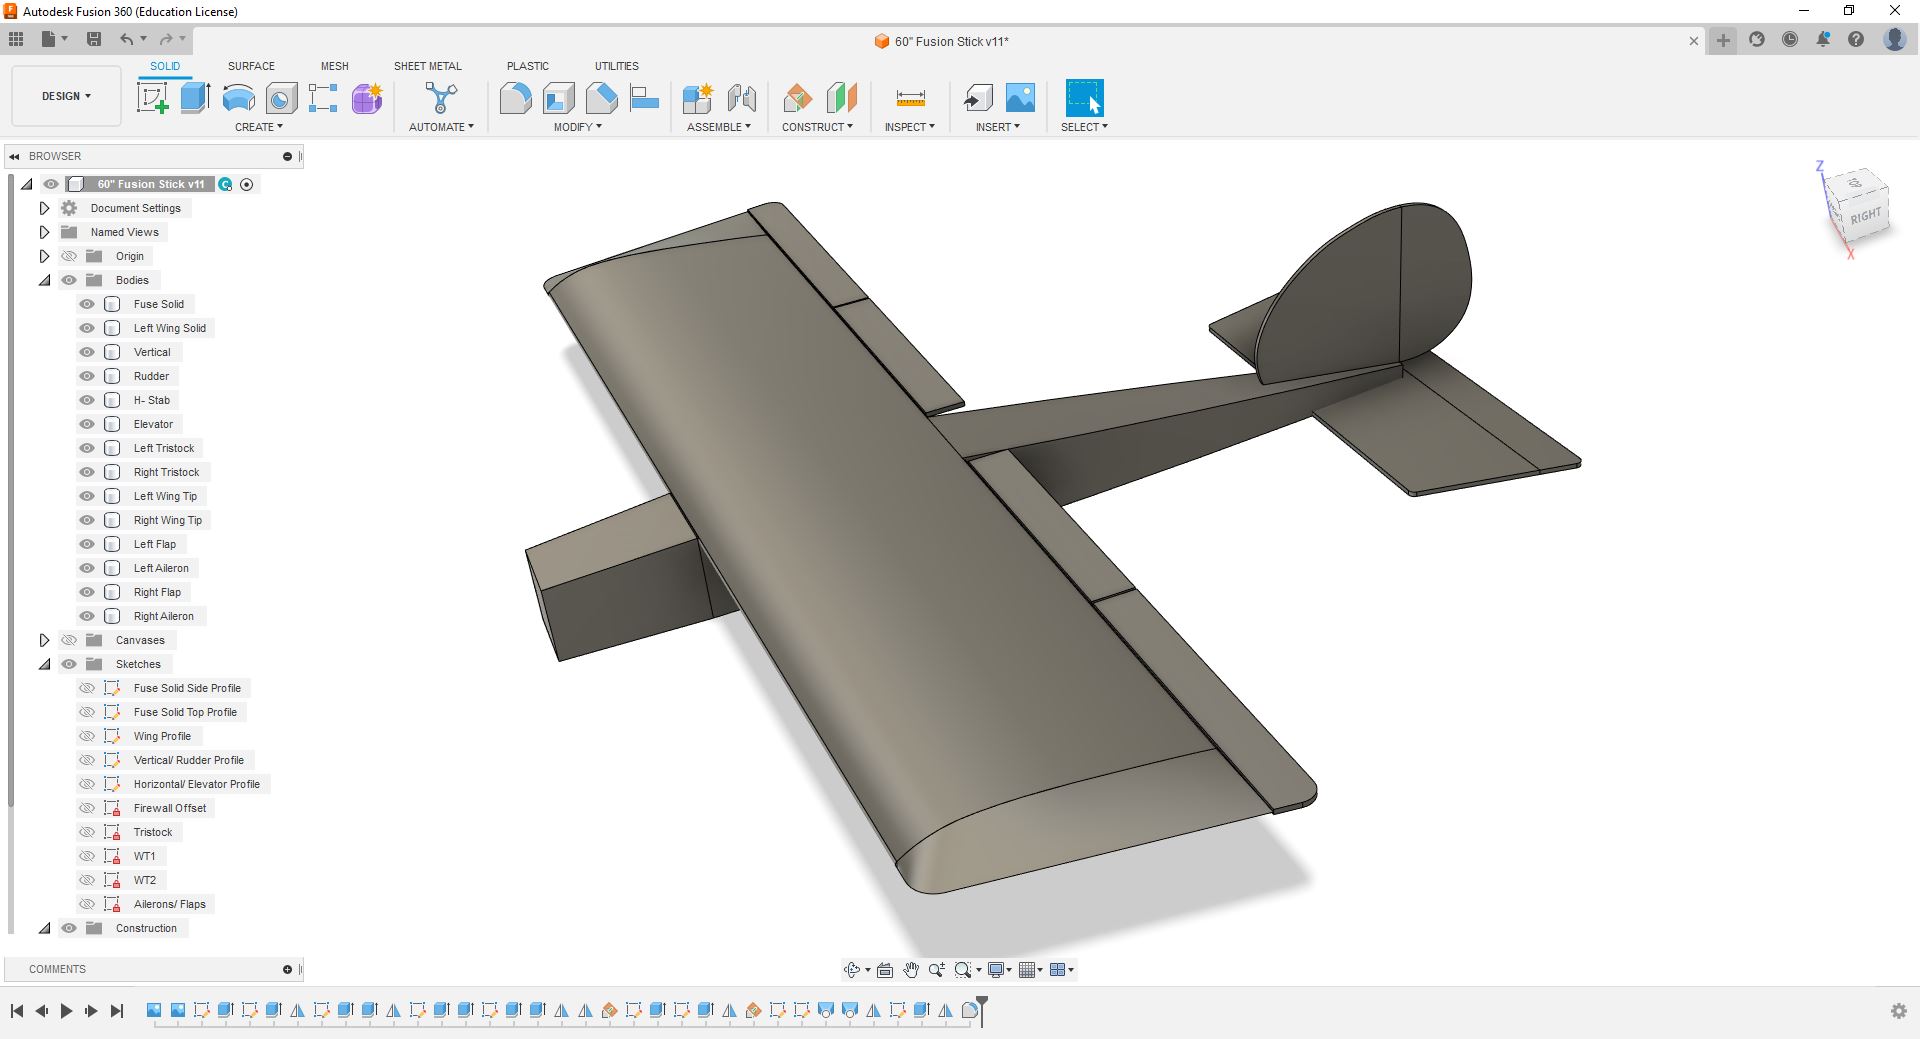Open the SHEET METAL tab
This screenshot has width=1920, height=1039.
[427, 66]
